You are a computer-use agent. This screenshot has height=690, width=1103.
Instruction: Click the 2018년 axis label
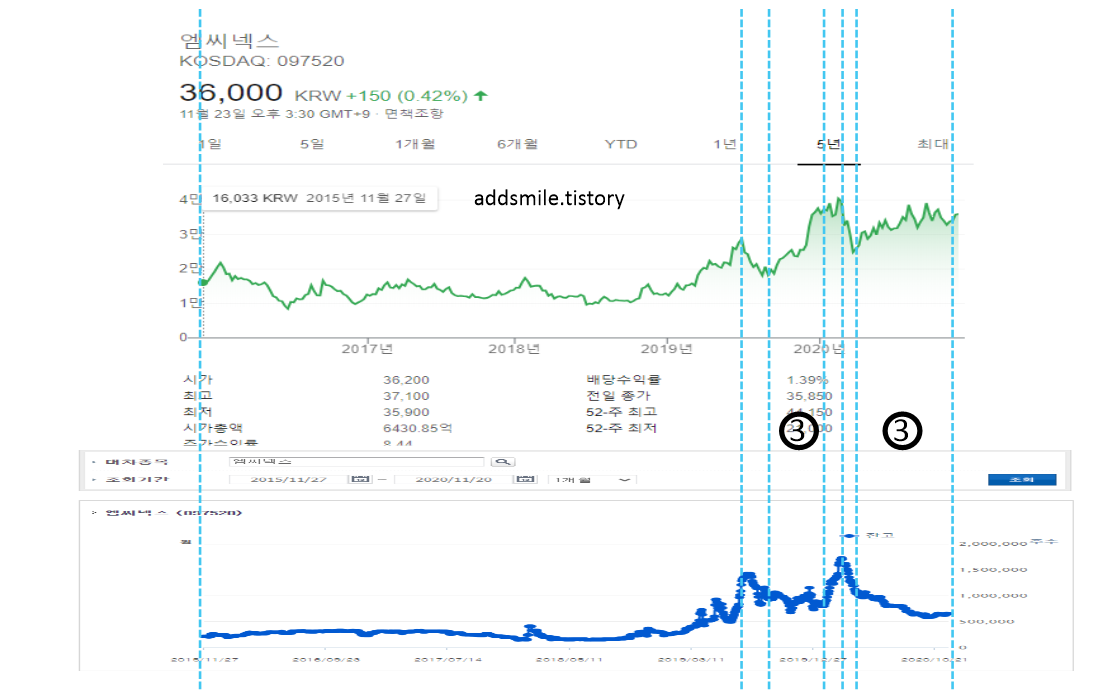click(x=514, y=349)
